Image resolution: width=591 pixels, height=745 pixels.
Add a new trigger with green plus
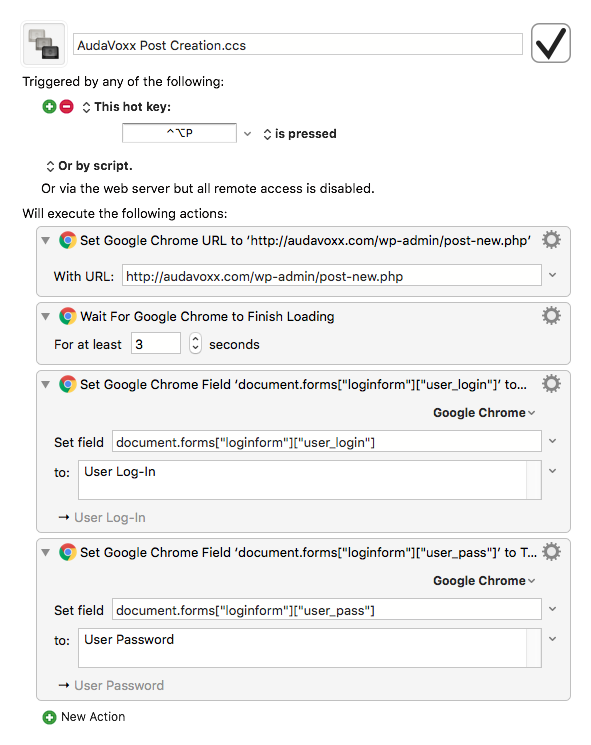tap(49, 106)
